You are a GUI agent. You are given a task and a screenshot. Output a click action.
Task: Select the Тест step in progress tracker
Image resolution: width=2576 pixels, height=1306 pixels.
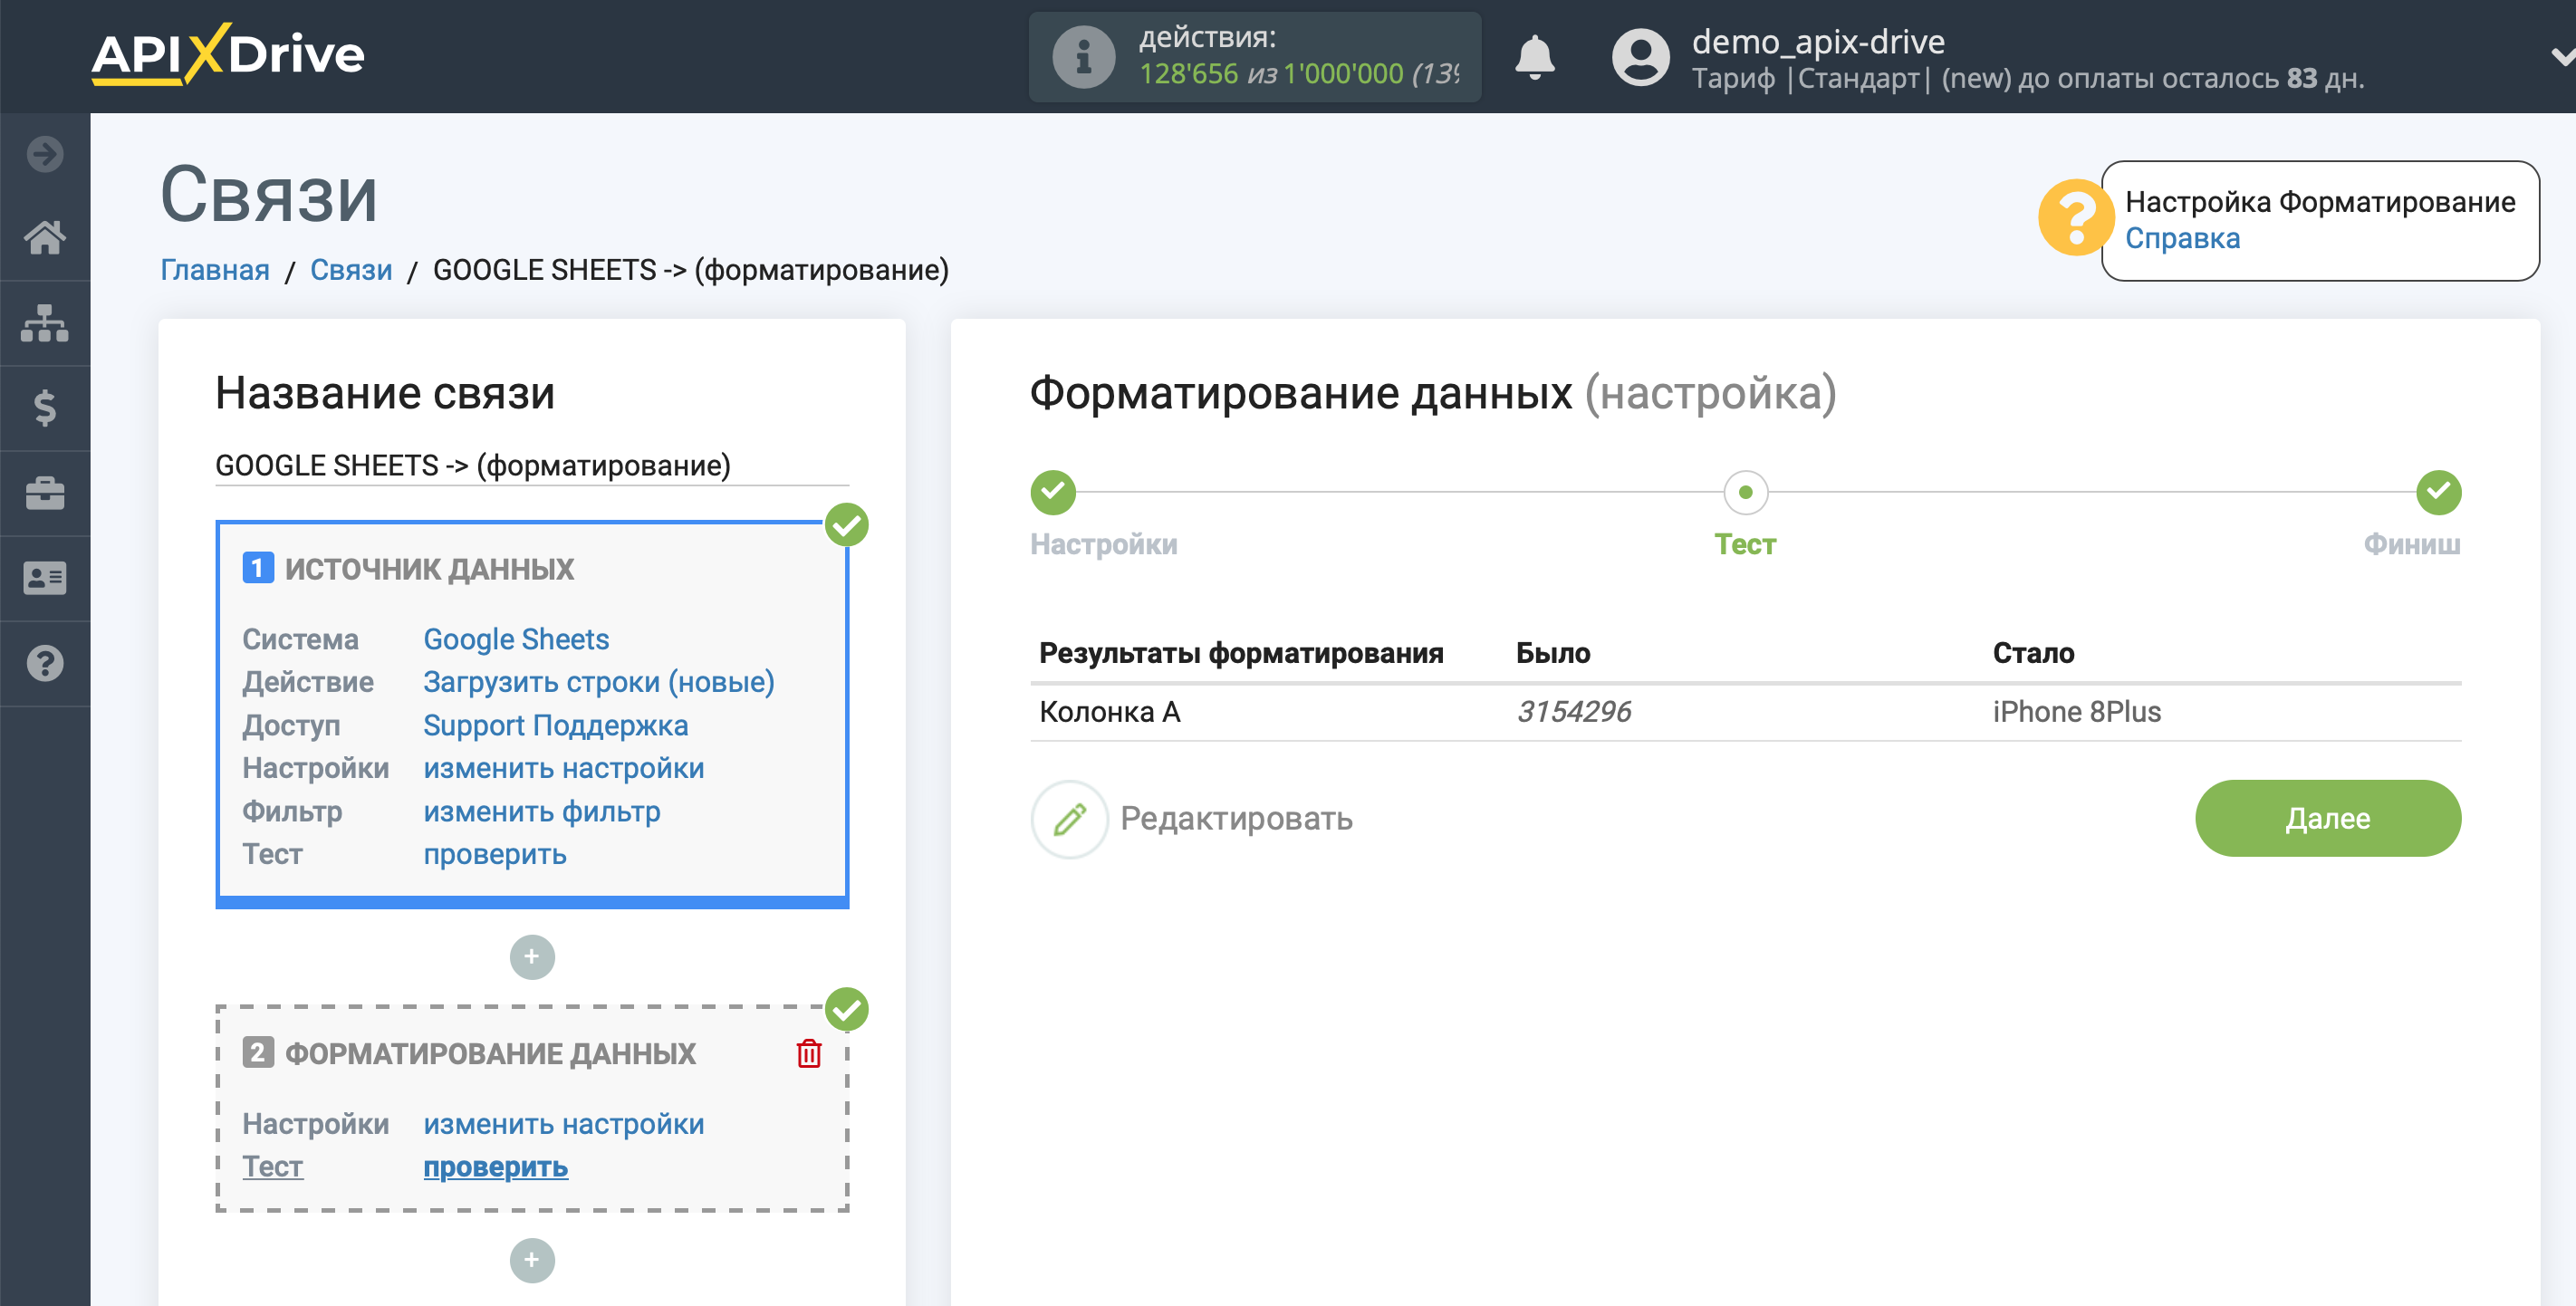(1745, 544)
